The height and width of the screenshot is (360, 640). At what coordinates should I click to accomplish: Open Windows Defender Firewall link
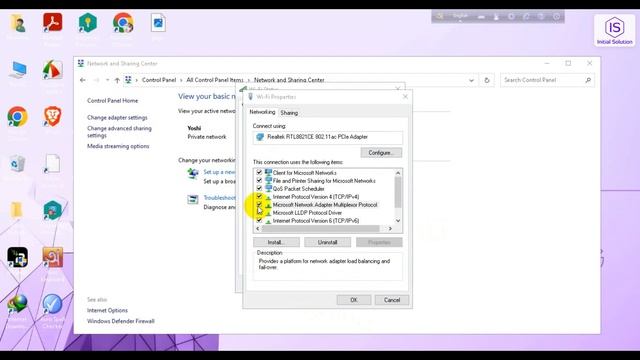point(121,321)
